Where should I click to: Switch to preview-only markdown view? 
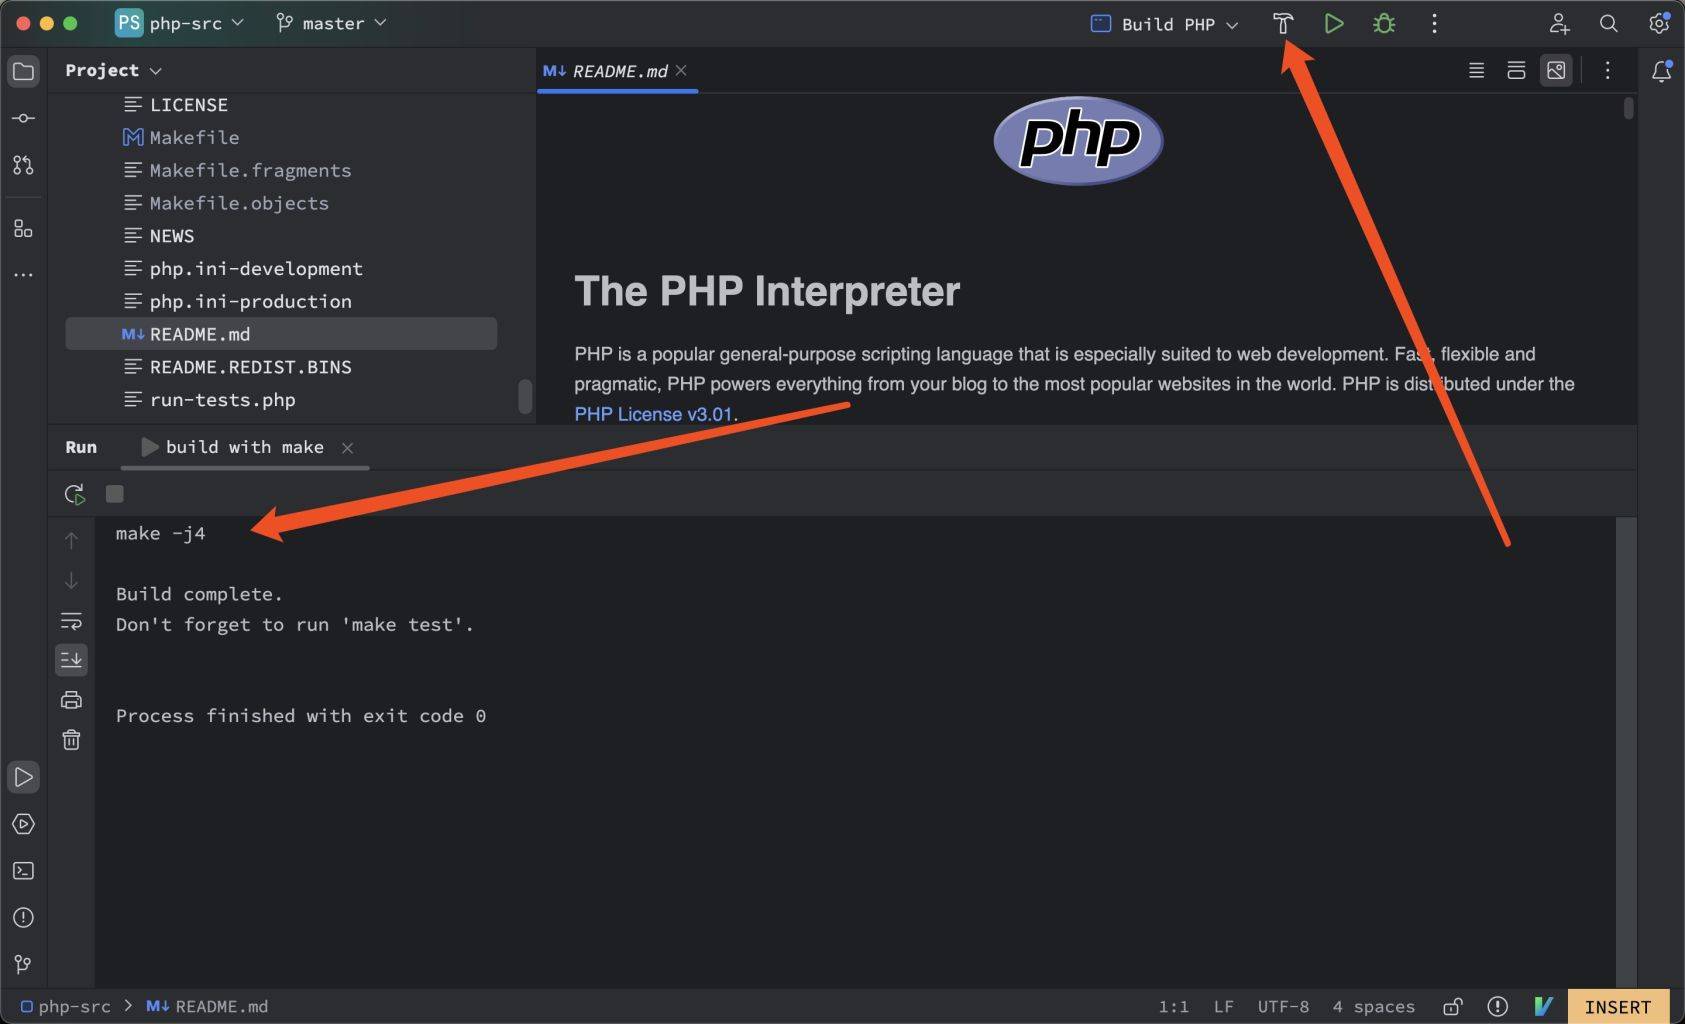(1556, 70)
